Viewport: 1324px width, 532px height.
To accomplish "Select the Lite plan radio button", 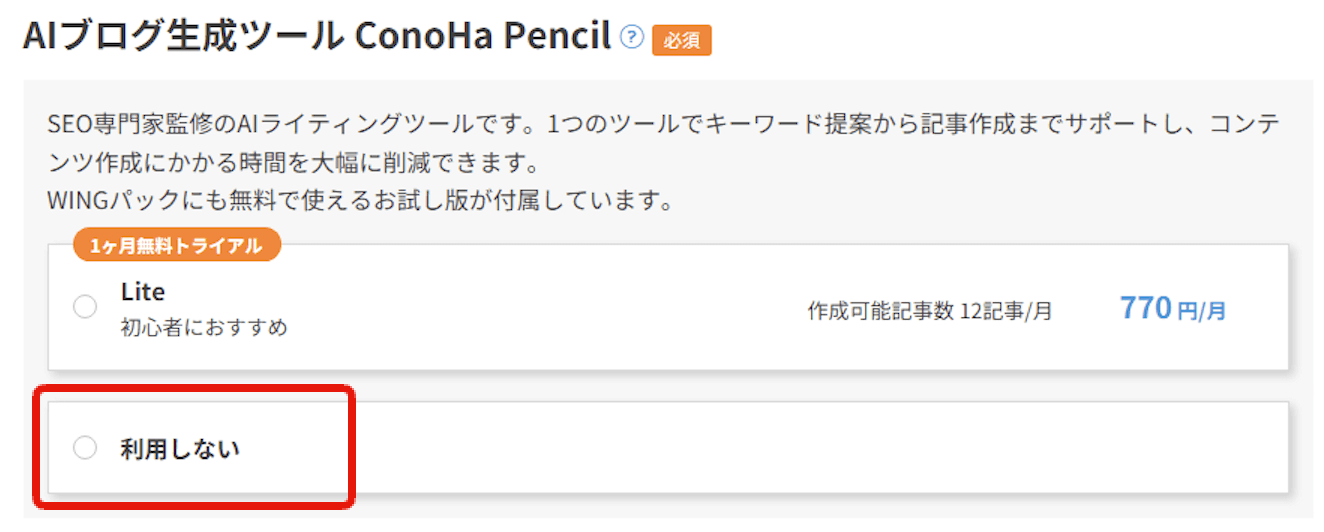I will click(85, 308).
